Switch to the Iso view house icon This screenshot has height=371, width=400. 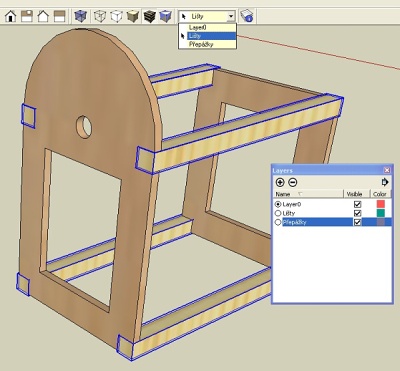tap(11, 16)
